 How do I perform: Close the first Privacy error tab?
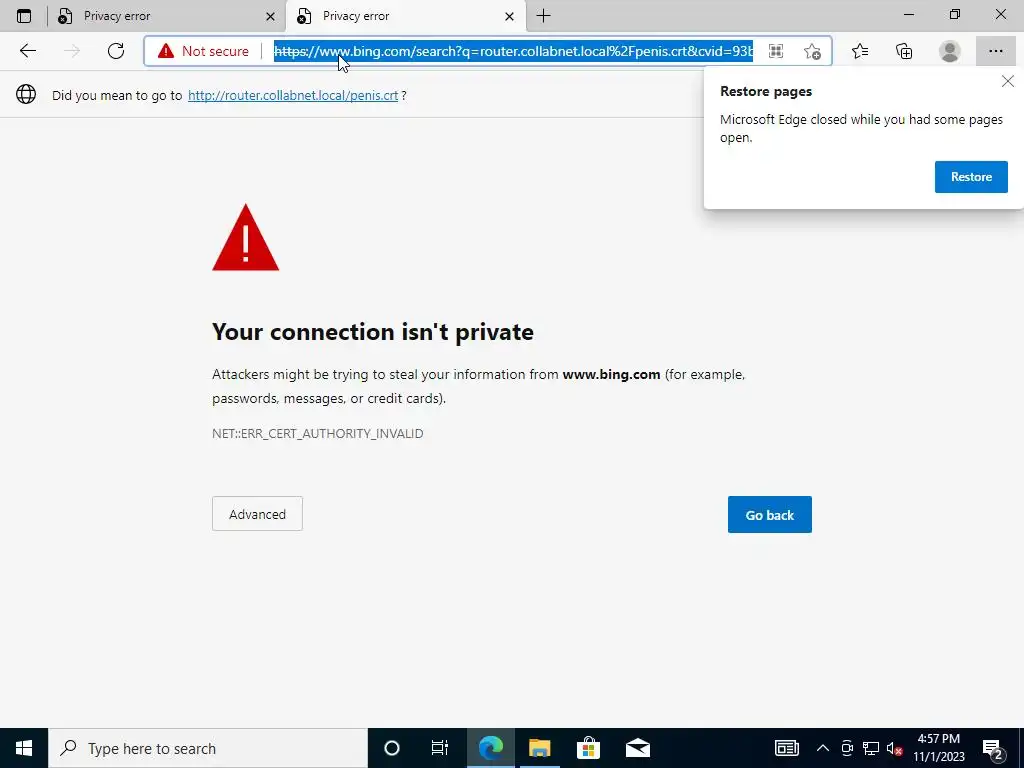pyautogui.click(x=270, y=16)
